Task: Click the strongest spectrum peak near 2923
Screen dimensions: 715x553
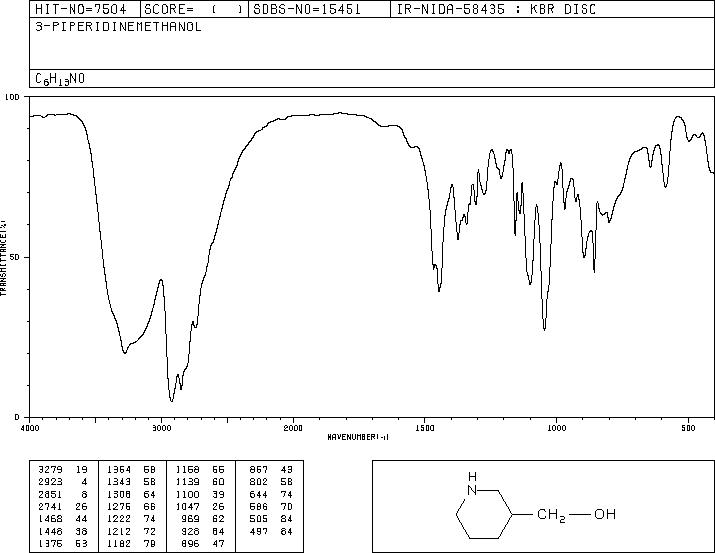Action: click(171, 400)
